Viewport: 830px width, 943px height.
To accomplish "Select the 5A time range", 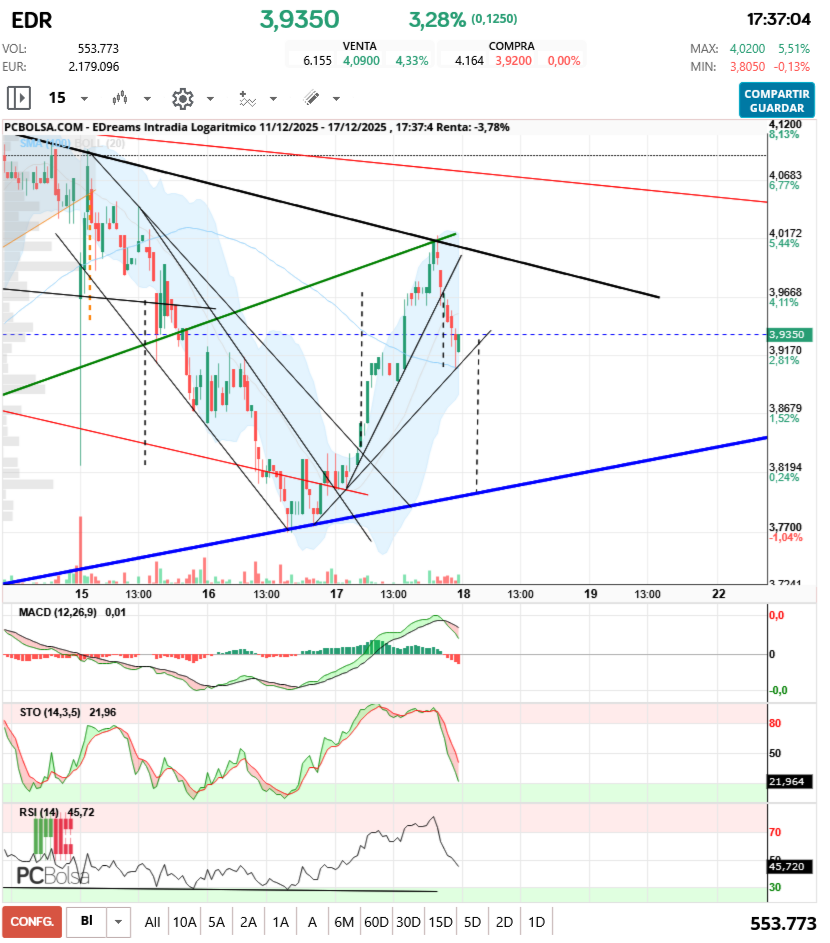I will tap(217, 922).
